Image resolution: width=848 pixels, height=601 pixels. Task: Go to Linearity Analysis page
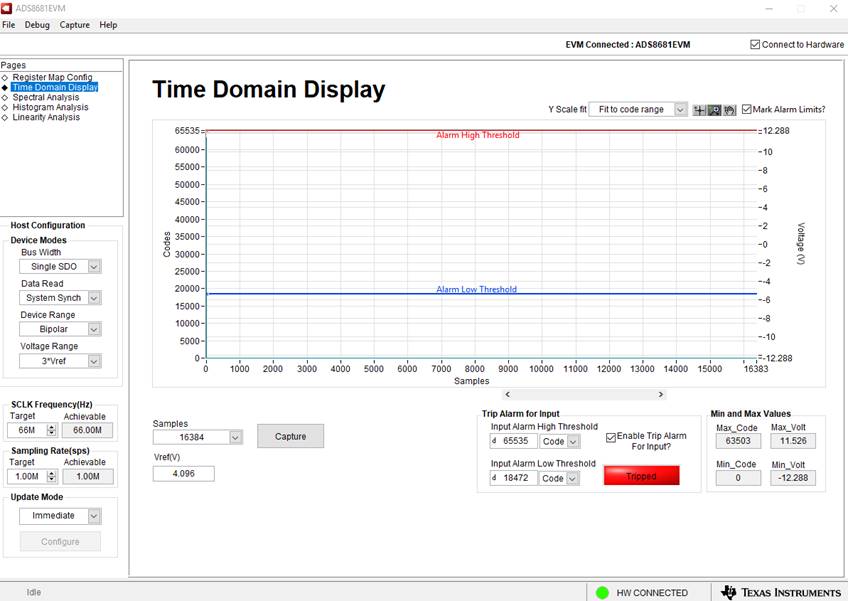click(x=46, y=117)
